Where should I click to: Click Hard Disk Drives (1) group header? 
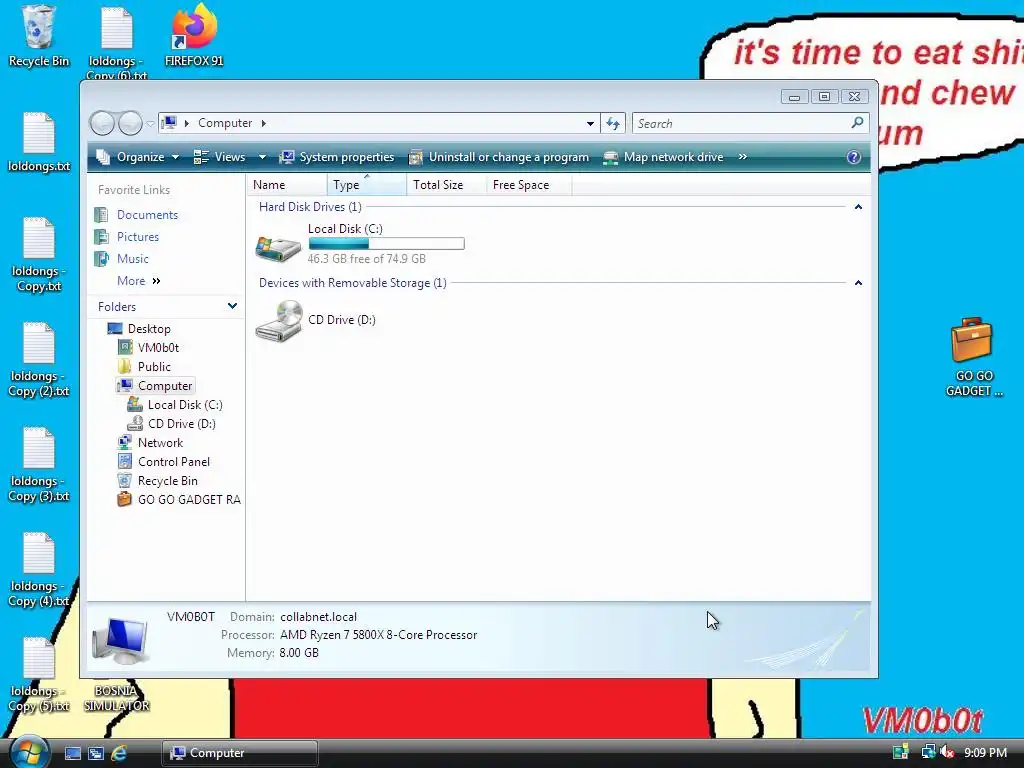tap(310, 207)
